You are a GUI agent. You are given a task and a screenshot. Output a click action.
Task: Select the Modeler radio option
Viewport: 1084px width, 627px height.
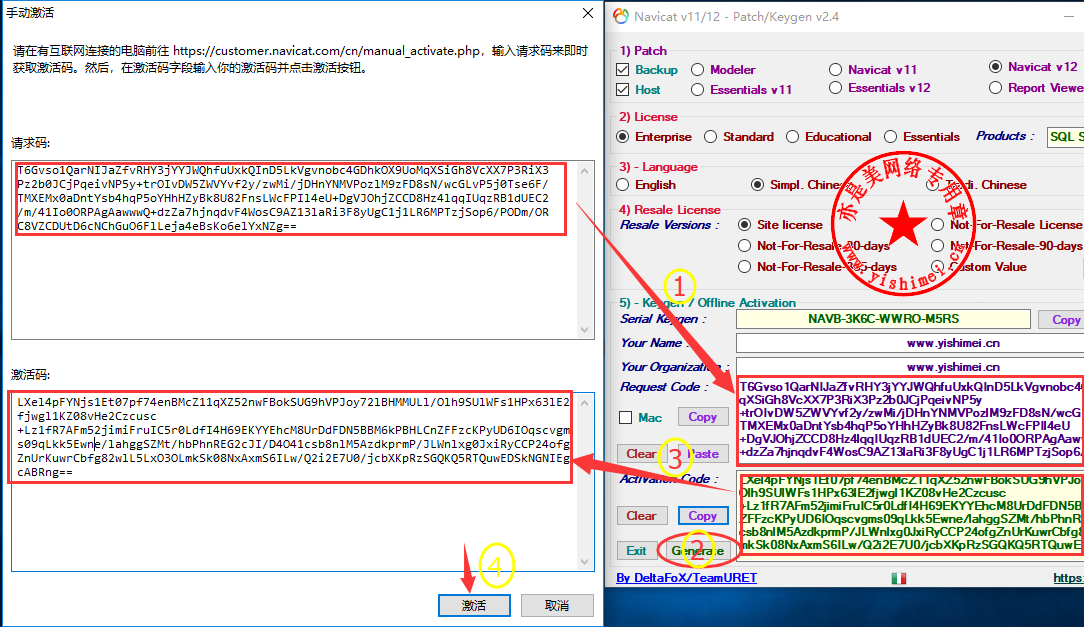click(x=698, y=70)
